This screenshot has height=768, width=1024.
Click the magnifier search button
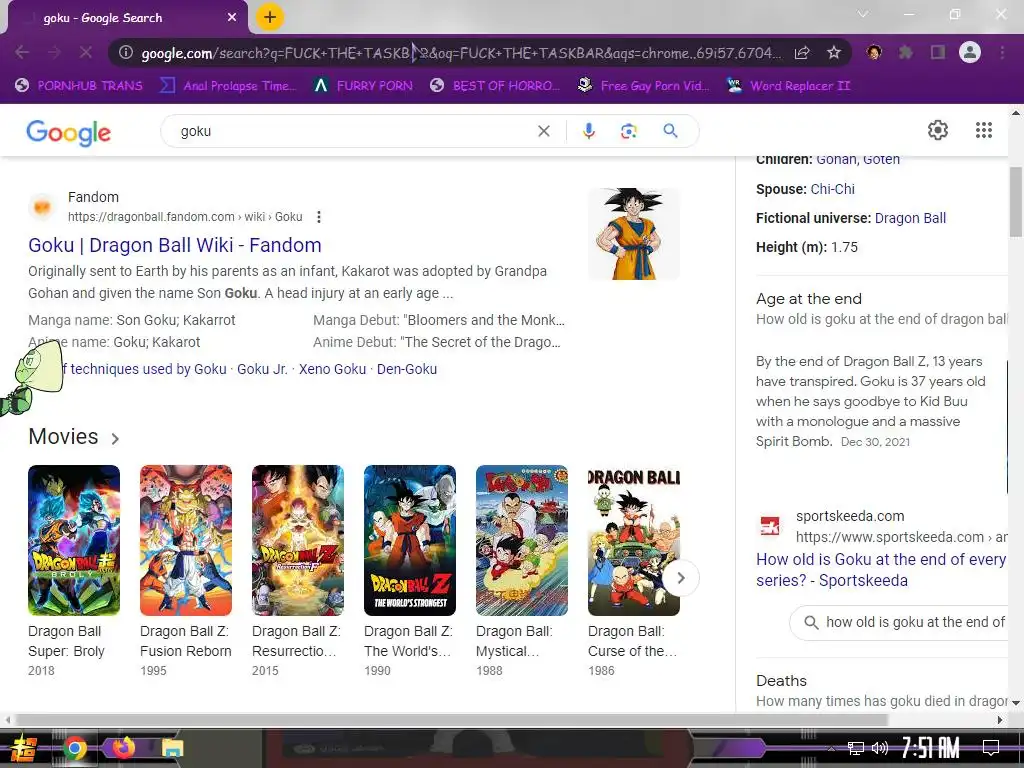670,131
